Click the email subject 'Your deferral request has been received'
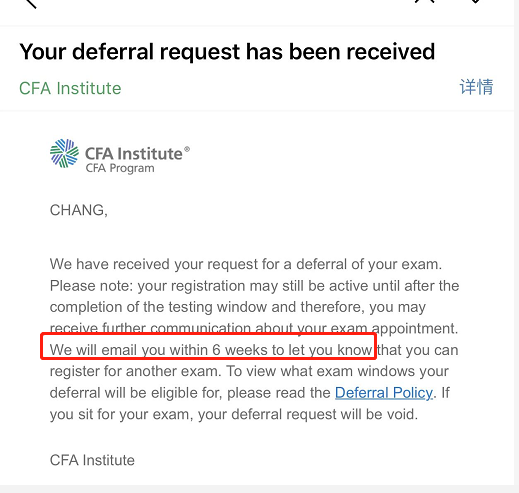Screen dimensions: 519x493 (x=227, y=52)
